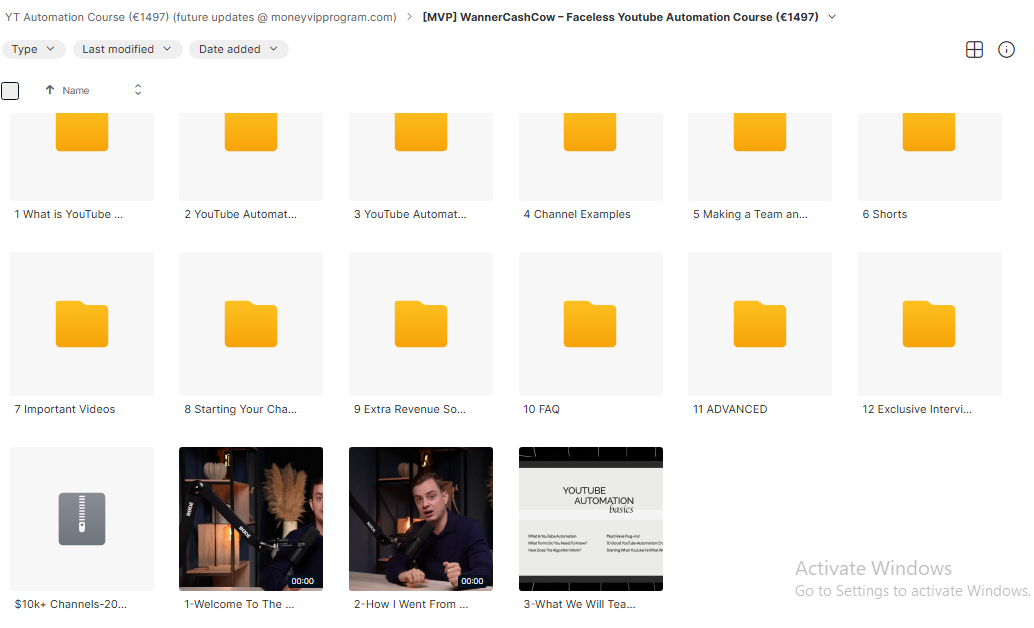Open the '10 FAQ' folder icon
1034x628 pixels.
tap(590, 324)
